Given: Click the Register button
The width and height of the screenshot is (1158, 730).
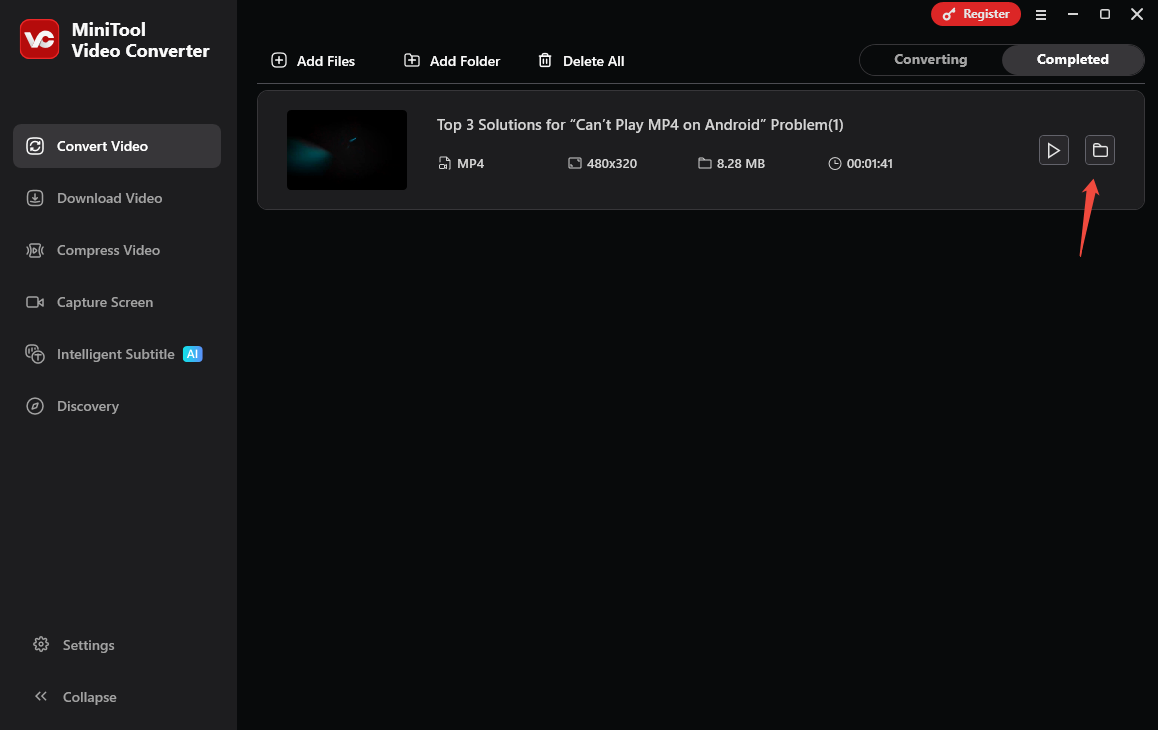Looking at the screenshot, I should [x=976, y=14].
